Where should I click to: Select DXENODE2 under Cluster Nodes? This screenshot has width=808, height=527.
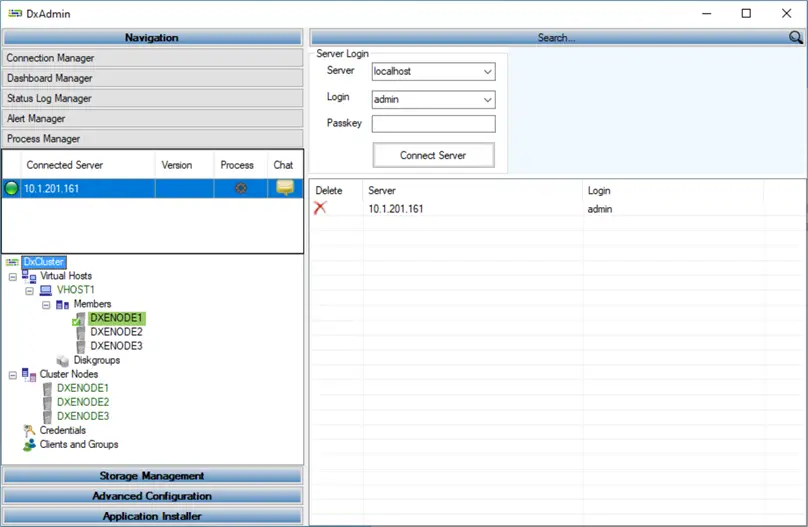pos(83,402)
